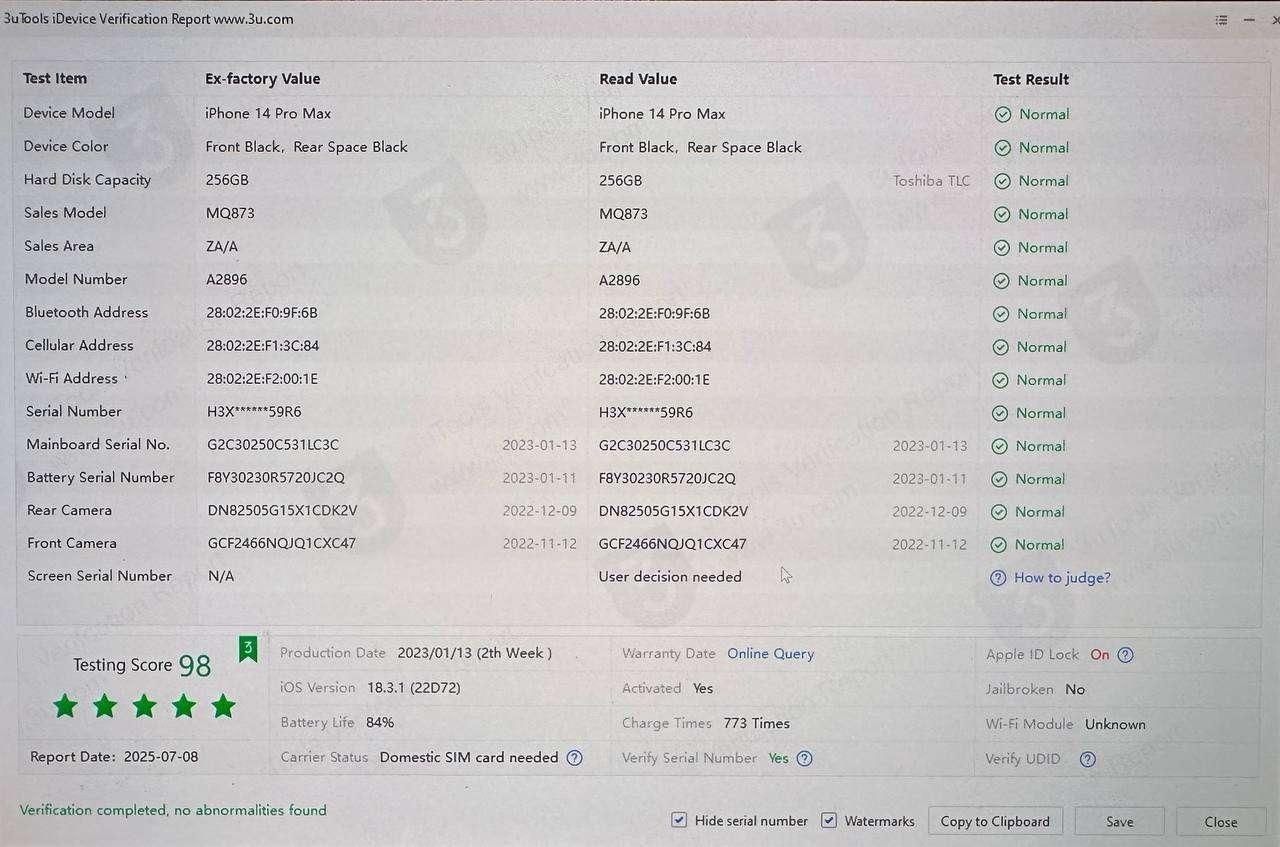
Task: Click the Screen Serial Number N/A cell
Action: click(x=221, y=576)
